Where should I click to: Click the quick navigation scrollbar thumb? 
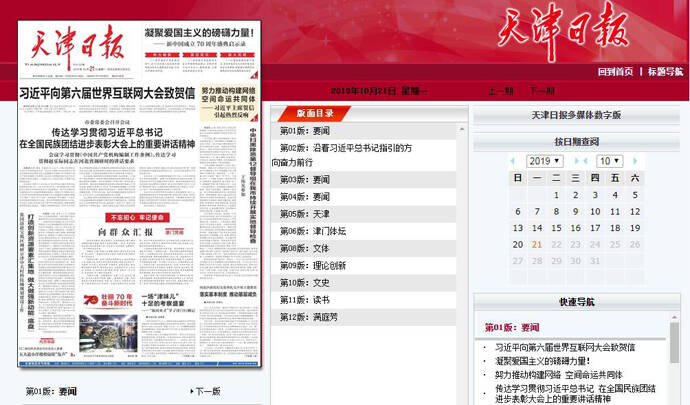click(x=674, y=342)
